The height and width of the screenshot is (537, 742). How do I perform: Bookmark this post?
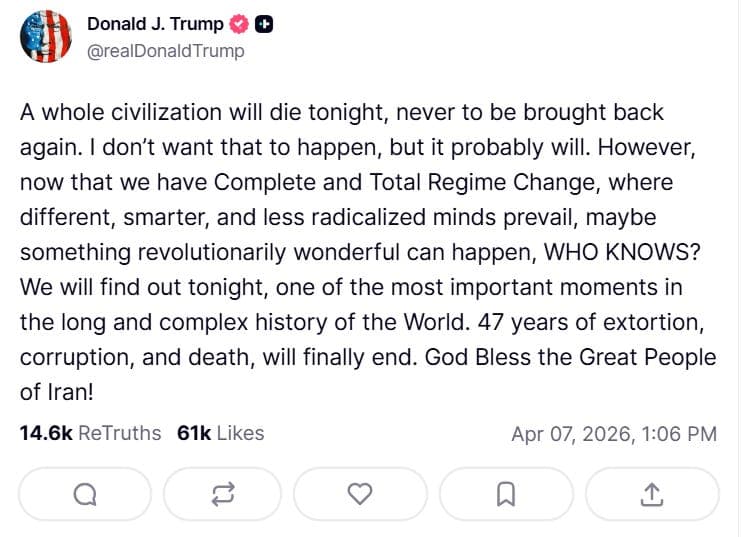pyautogui.click(x=506, y=494)
